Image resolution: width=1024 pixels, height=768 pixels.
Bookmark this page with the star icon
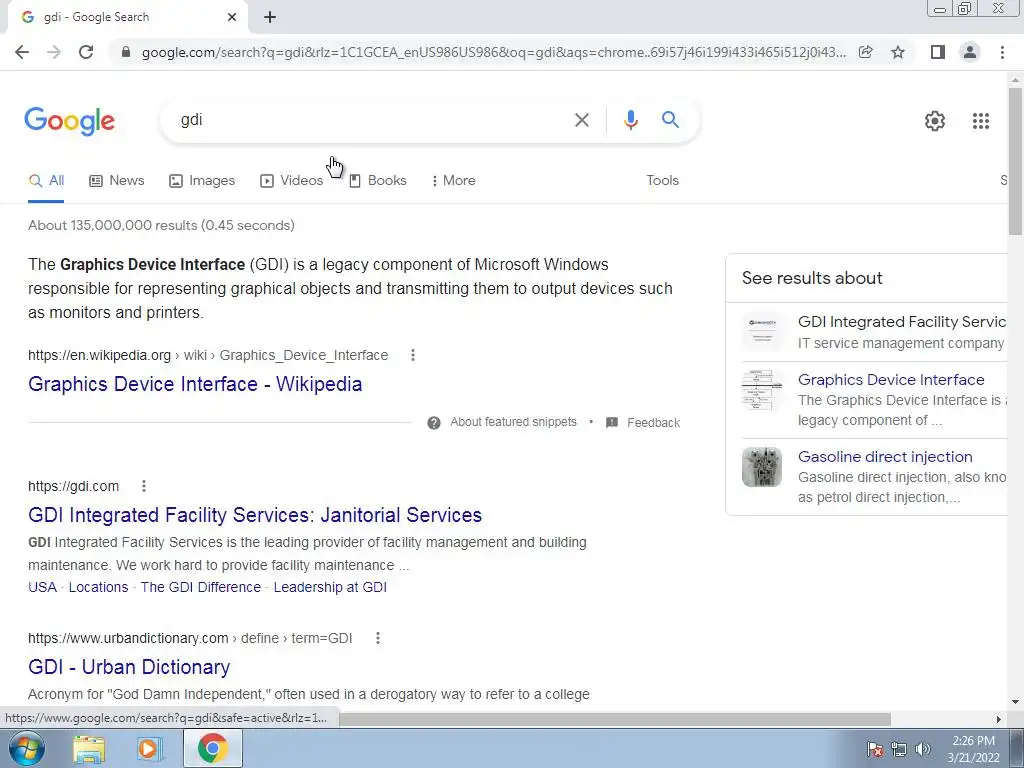[898, 52]
